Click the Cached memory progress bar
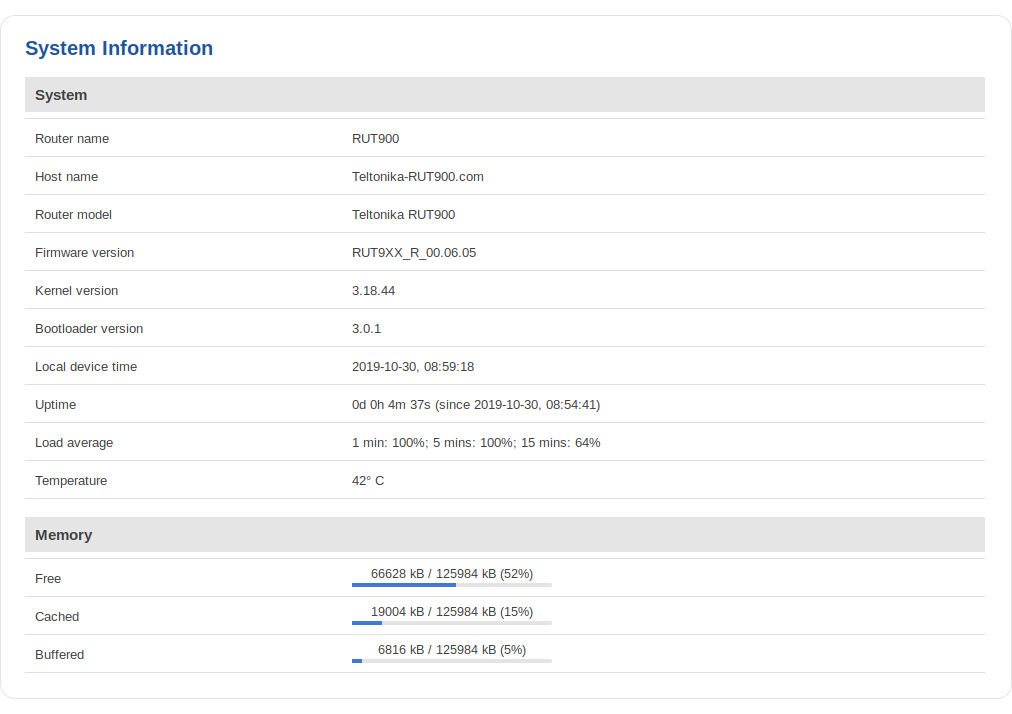 tap(451, 623)
